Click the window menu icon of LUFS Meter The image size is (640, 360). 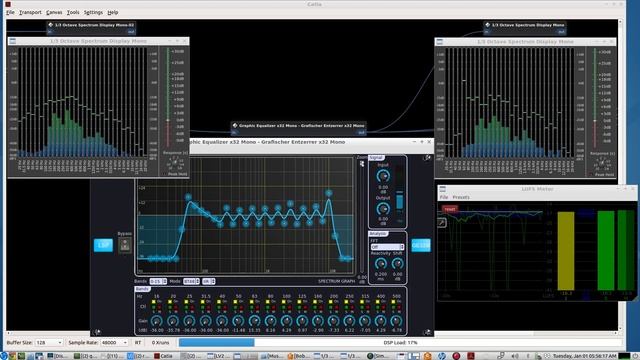pyautogui.click(x=443, y=189)
